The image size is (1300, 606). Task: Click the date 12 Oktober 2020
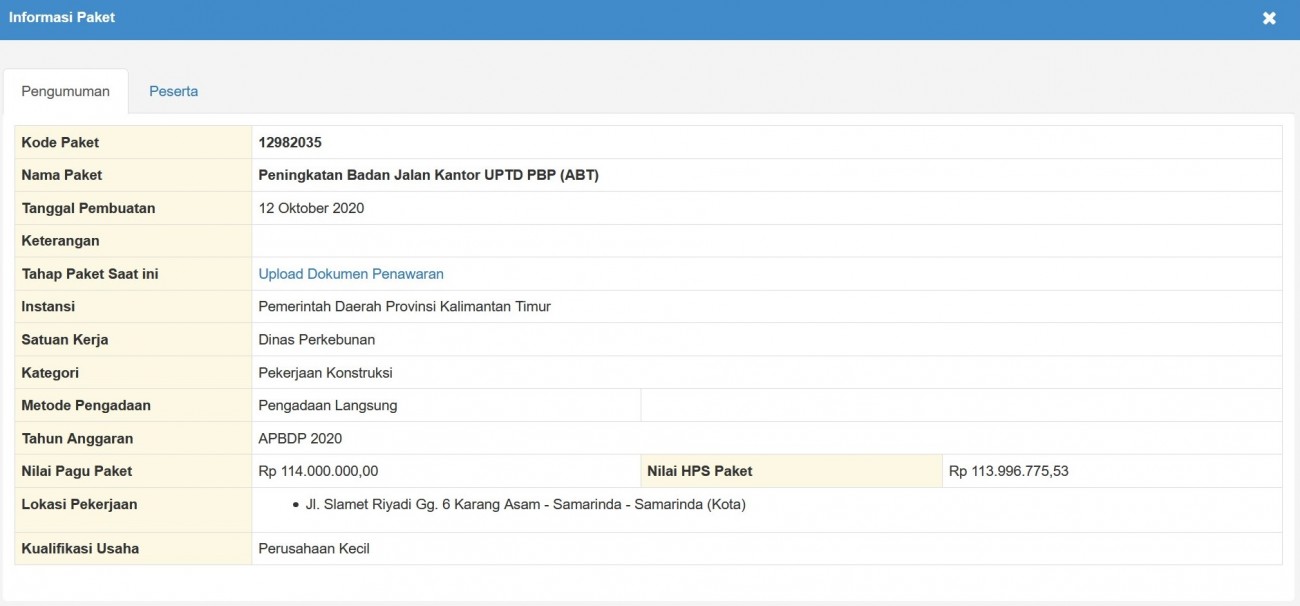(x=311, y=208)
